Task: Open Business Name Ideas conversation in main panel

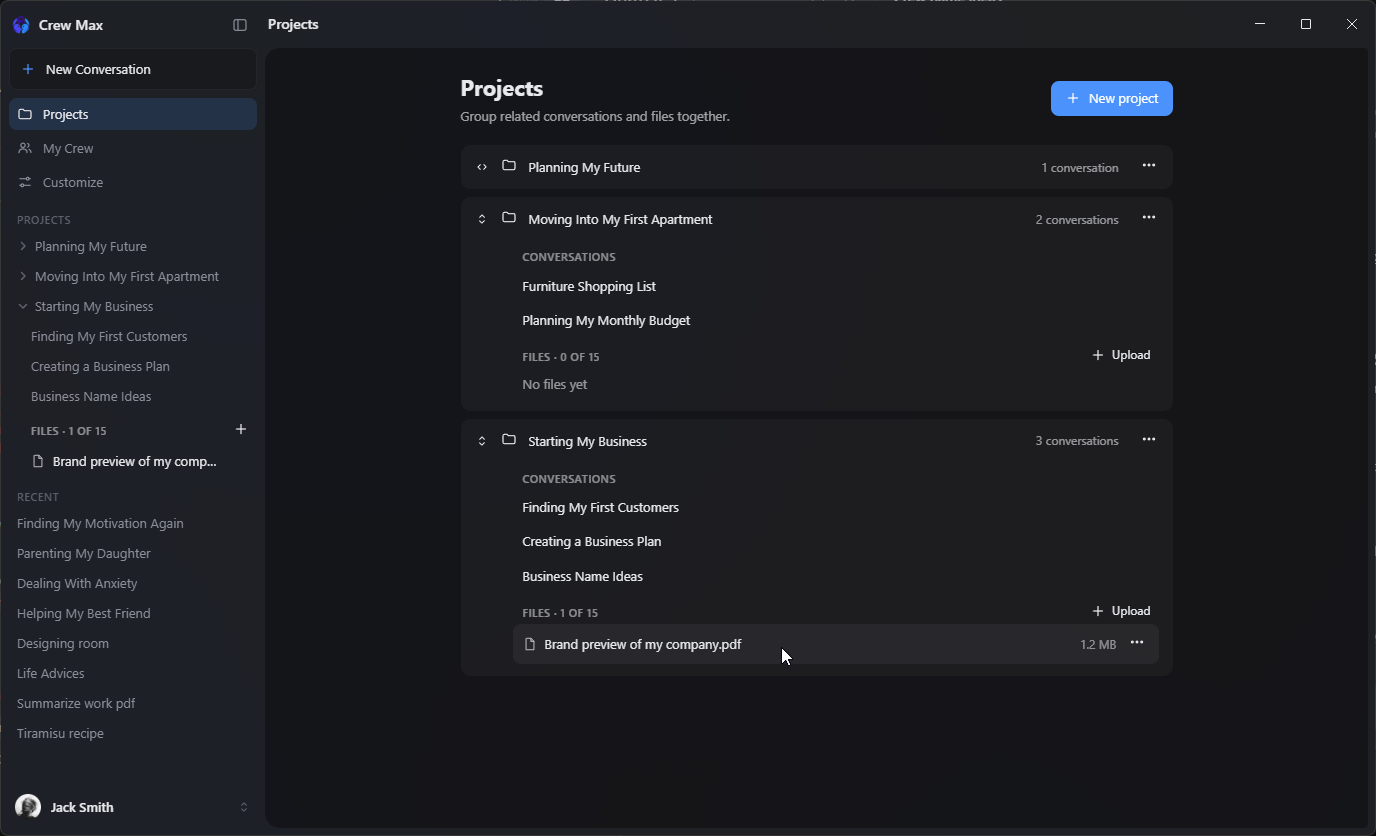Action: coord(582,576)
